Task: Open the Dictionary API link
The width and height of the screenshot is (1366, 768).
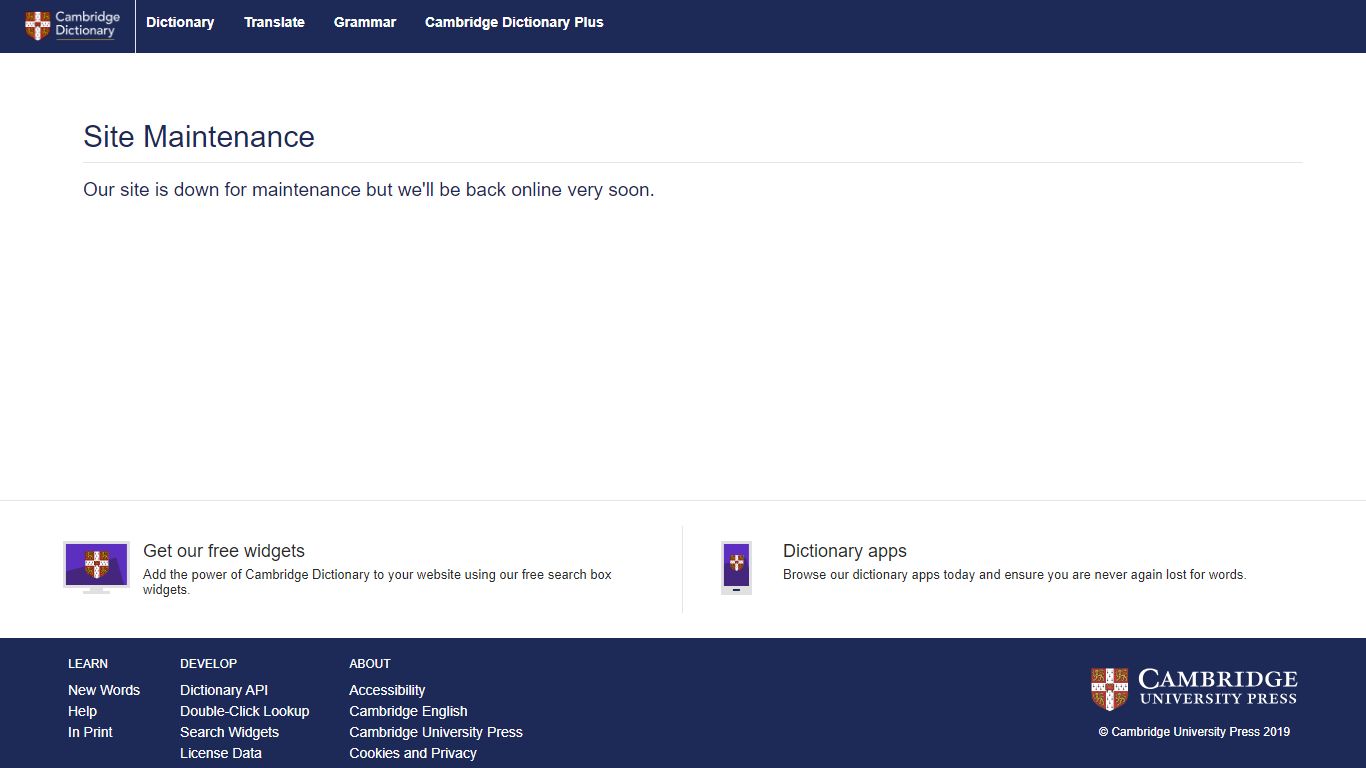Action: tap(224, 690)
